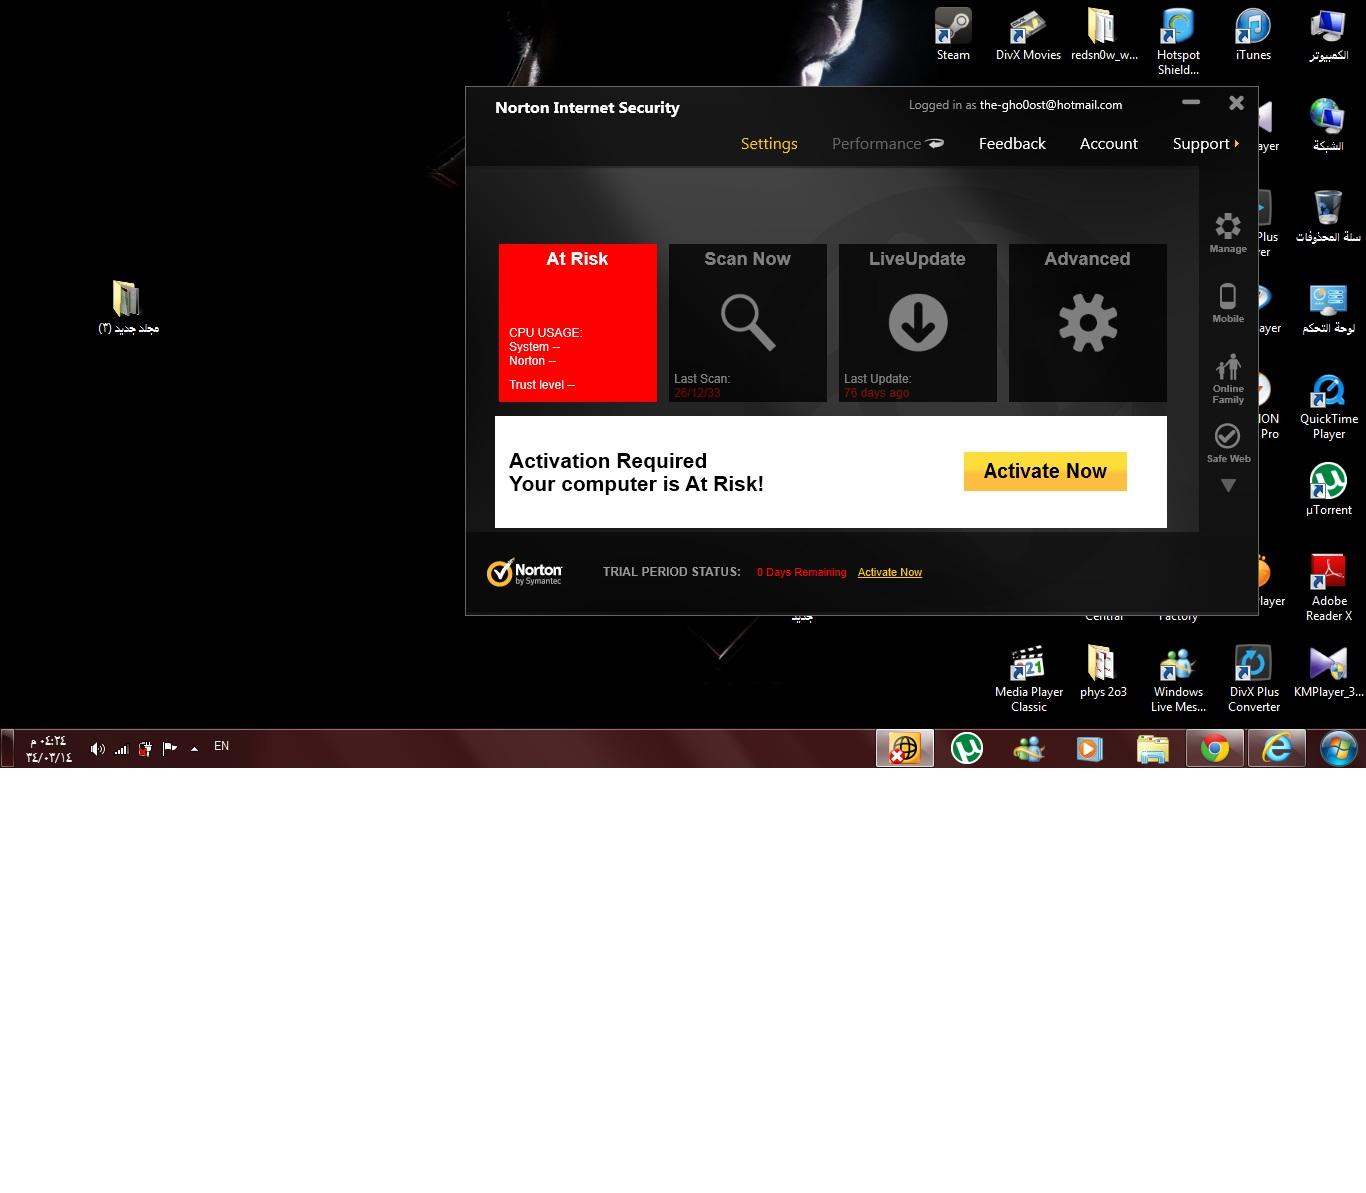Open the phys 2o3 folder
This screenshot has height=1193, width=1366.
pos(1103,672)
